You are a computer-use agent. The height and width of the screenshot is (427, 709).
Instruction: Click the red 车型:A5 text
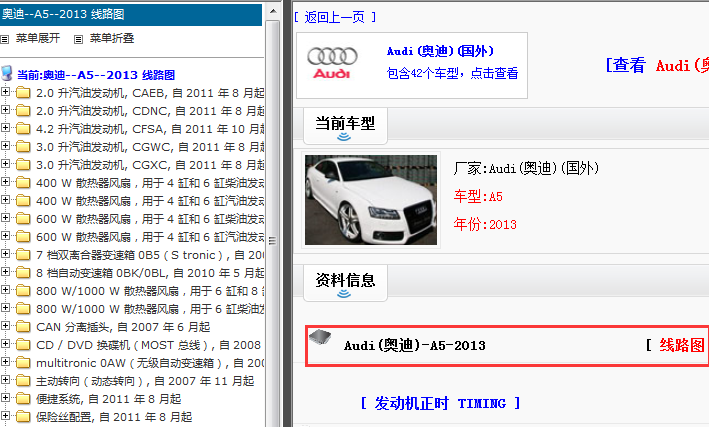click(478, 196)
